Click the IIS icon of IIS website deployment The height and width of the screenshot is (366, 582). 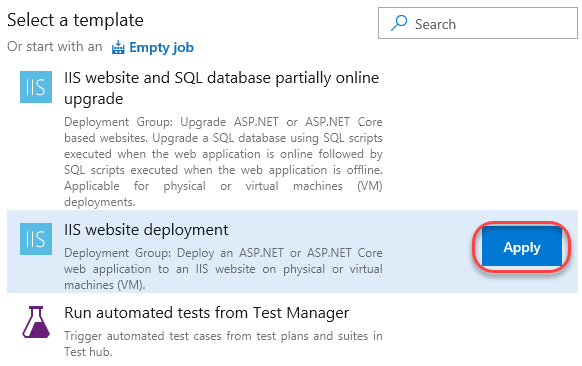tap(36, 239)
